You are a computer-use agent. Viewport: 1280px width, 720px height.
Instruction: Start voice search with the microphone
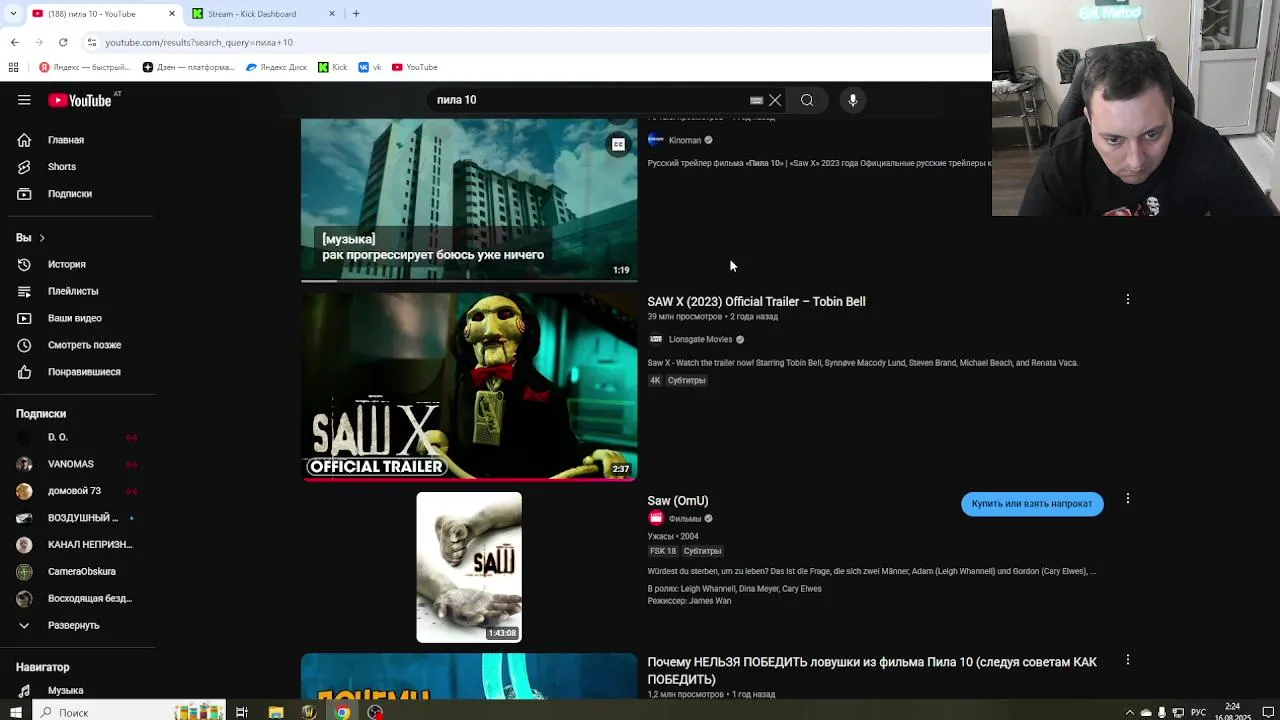[853, 100]
